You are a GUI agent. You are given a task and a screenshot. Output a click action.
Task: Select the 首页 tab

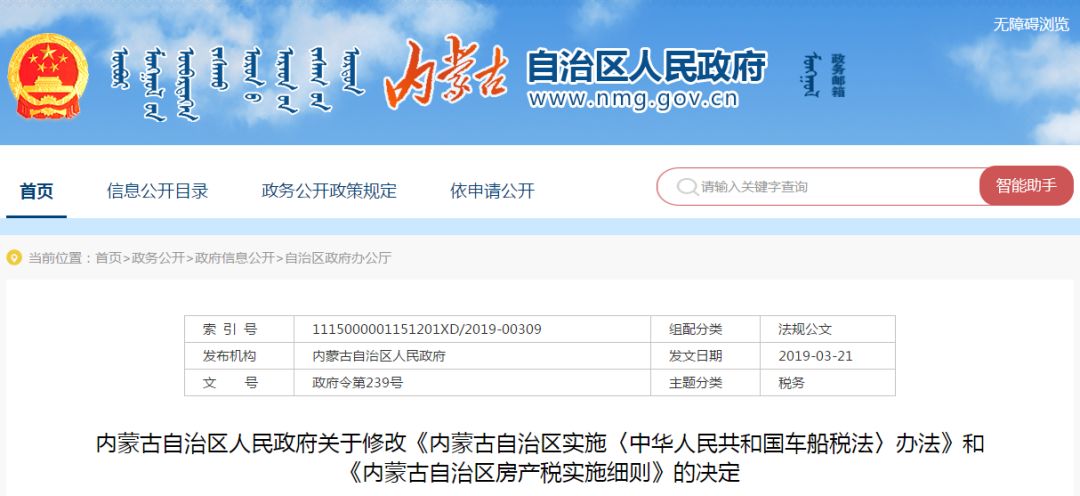point(37,191)
